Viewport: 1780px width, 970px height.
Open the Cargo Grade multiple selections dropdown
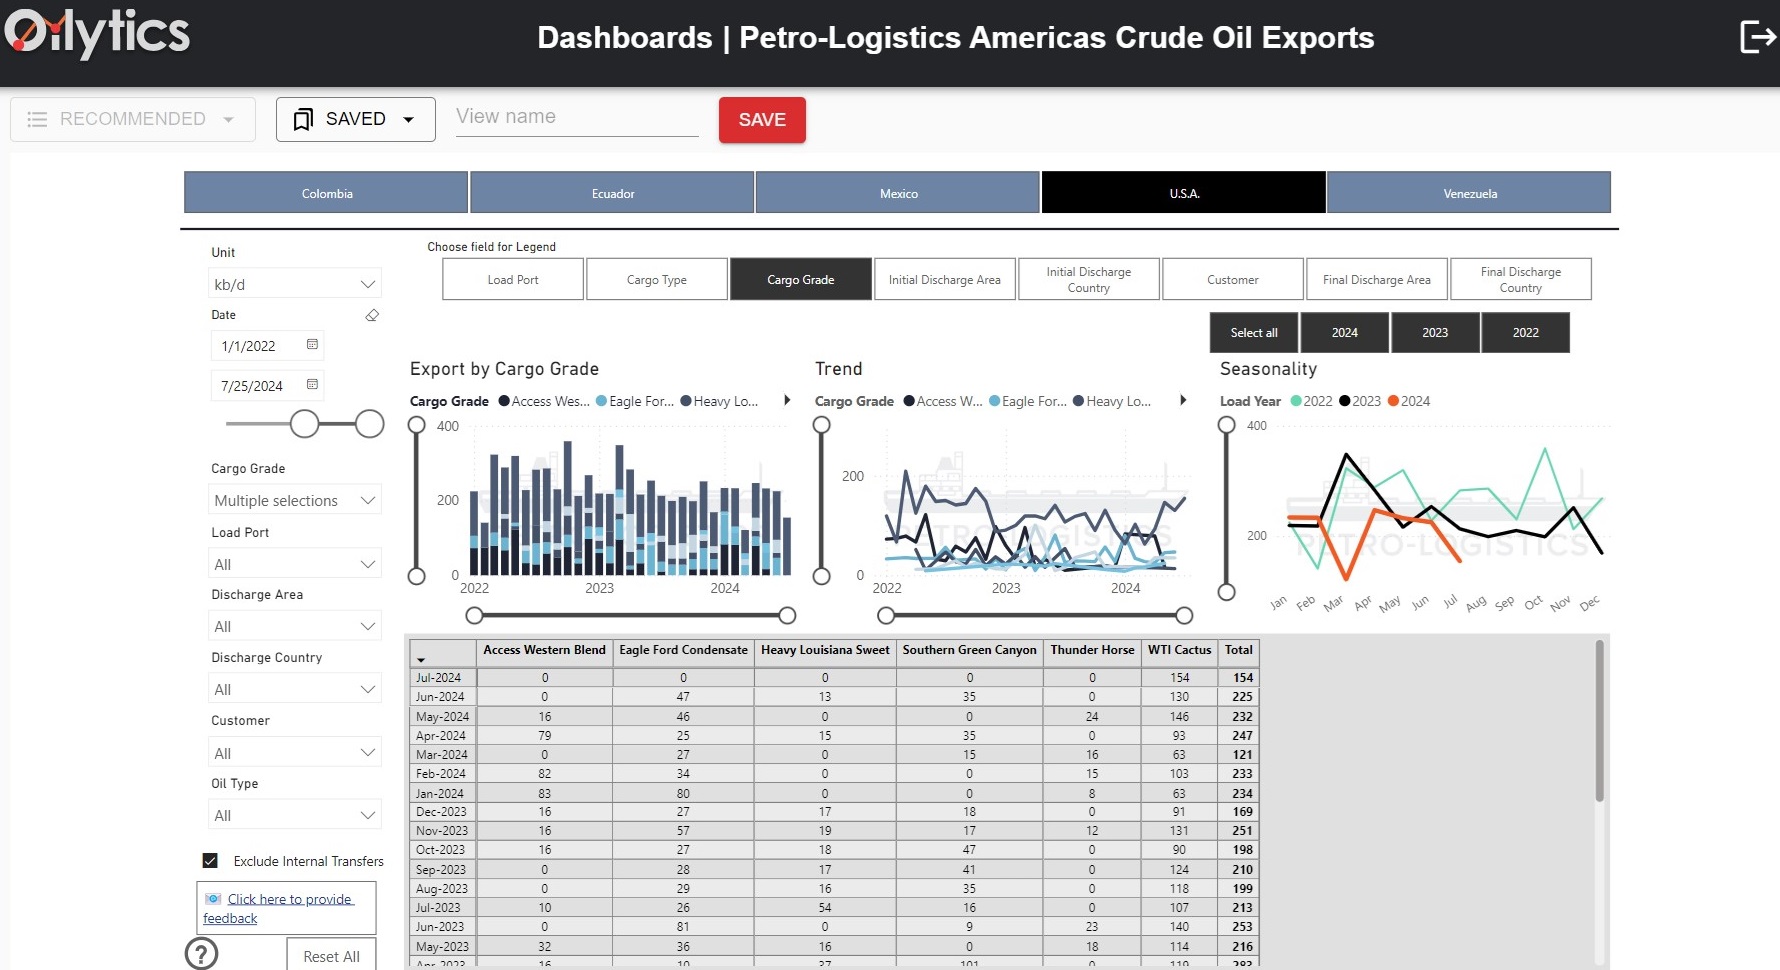(295, 500)
